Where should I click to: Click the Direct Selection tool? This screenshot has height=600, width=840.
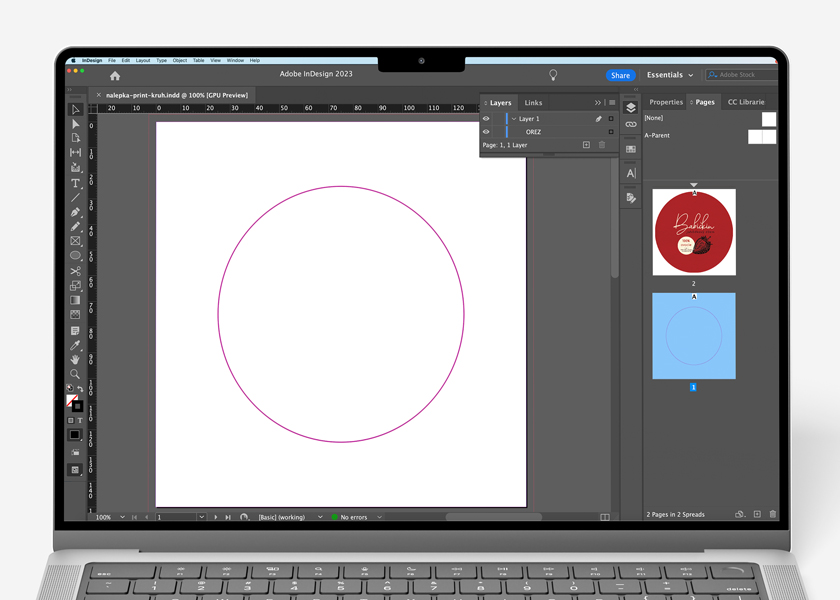coord(75,124)
